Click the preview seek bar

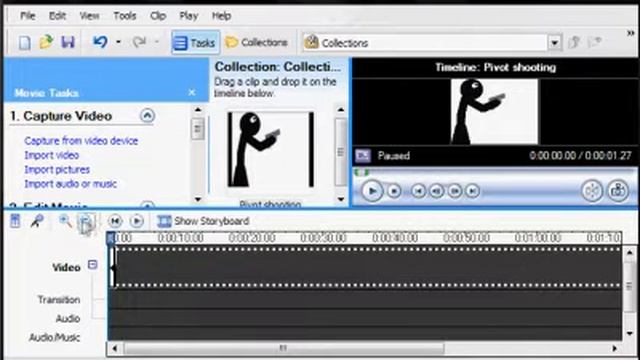click(495, 173)
